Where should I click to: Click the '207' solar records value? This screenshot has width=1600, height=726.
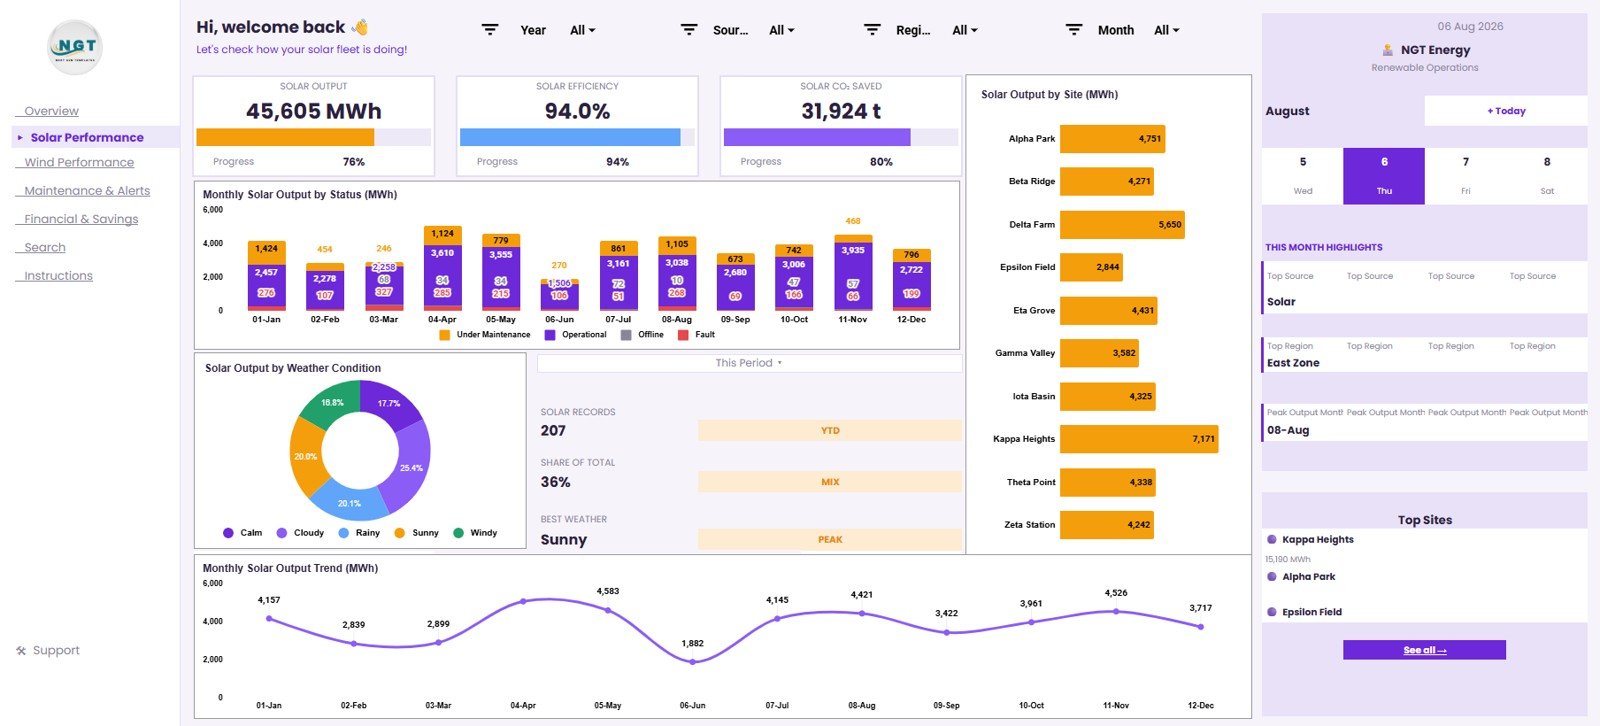click(553, 431)
